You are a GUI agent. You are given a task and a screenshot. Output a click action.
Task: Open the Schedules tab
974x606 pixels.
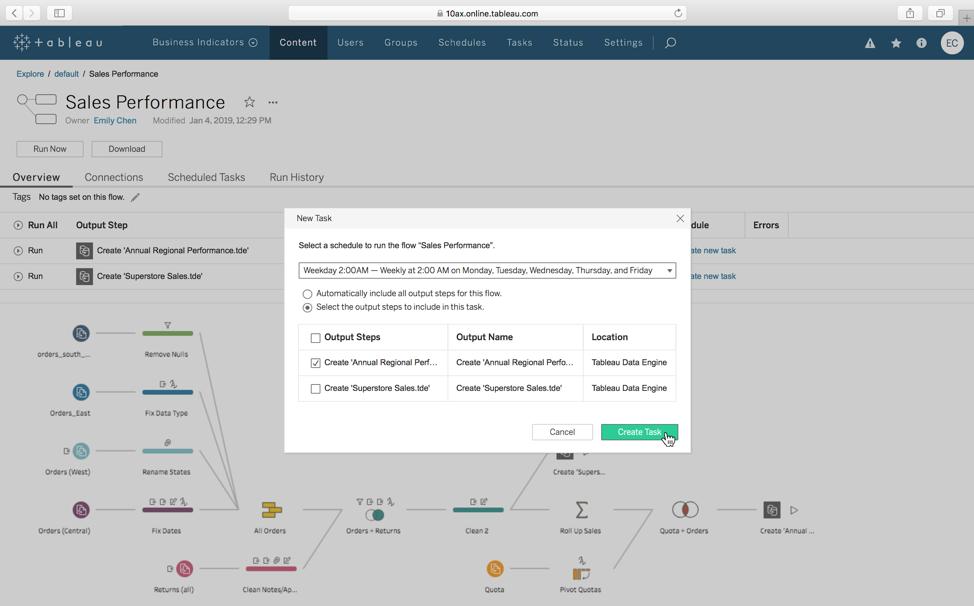click(462, 42)
